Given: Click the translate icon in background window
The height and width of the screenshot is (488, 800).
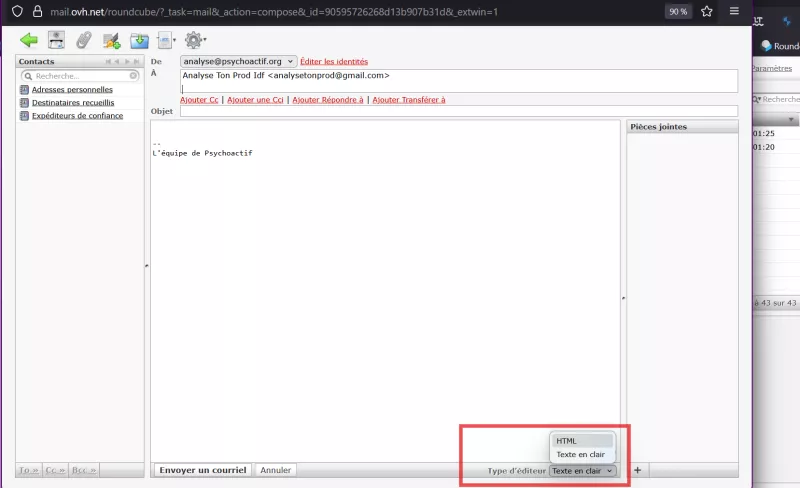Looking at the screenshot, I should (x=758, y=21).
